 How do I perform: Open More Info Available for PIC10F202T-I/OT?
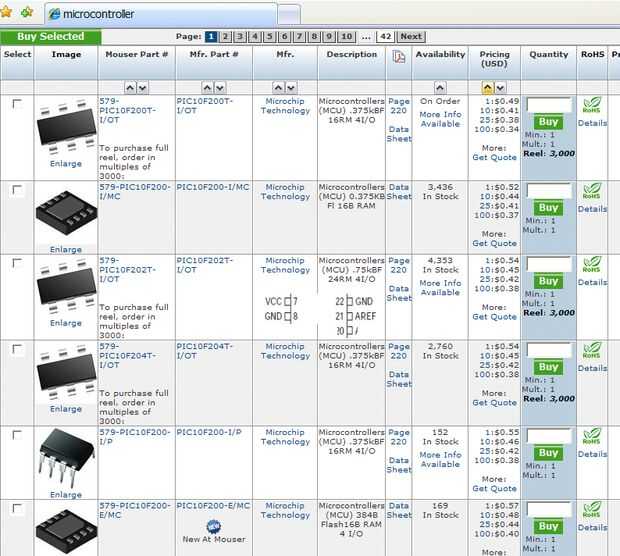pos(440,288)
